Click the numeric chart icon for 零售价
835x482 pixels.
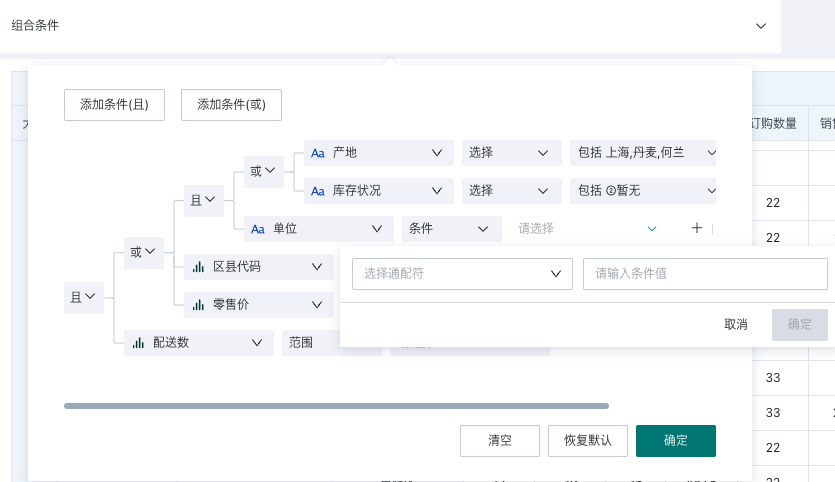click(x=198, y=304)
